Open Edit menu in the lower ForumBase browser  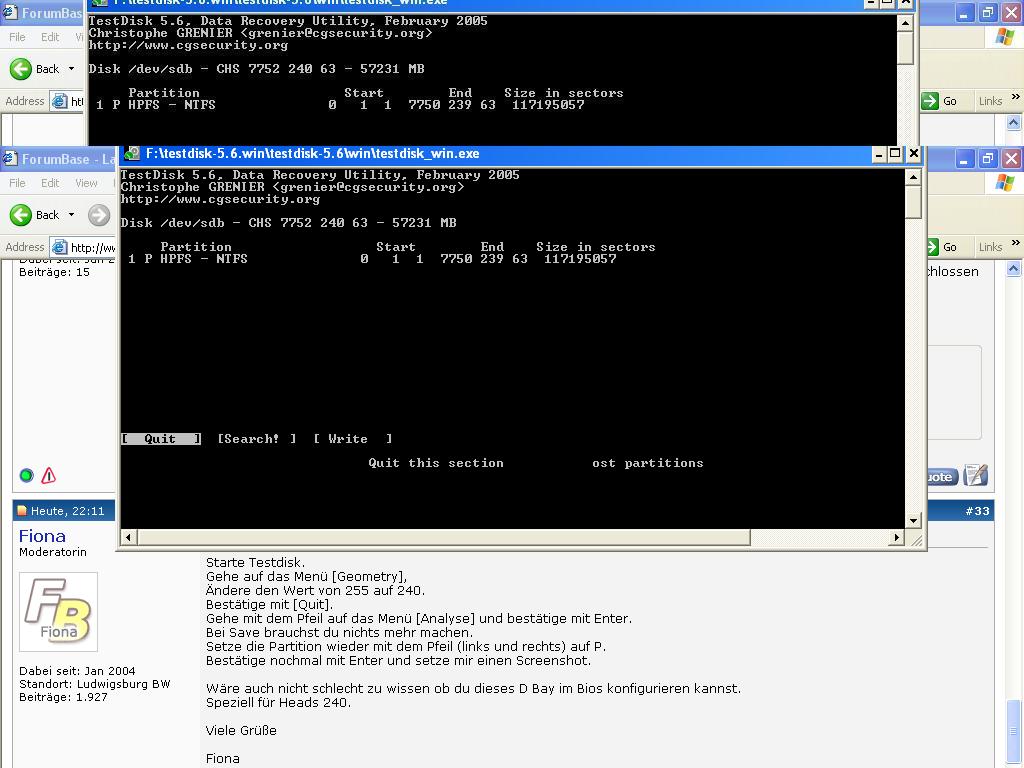click(x=50, y=183)
